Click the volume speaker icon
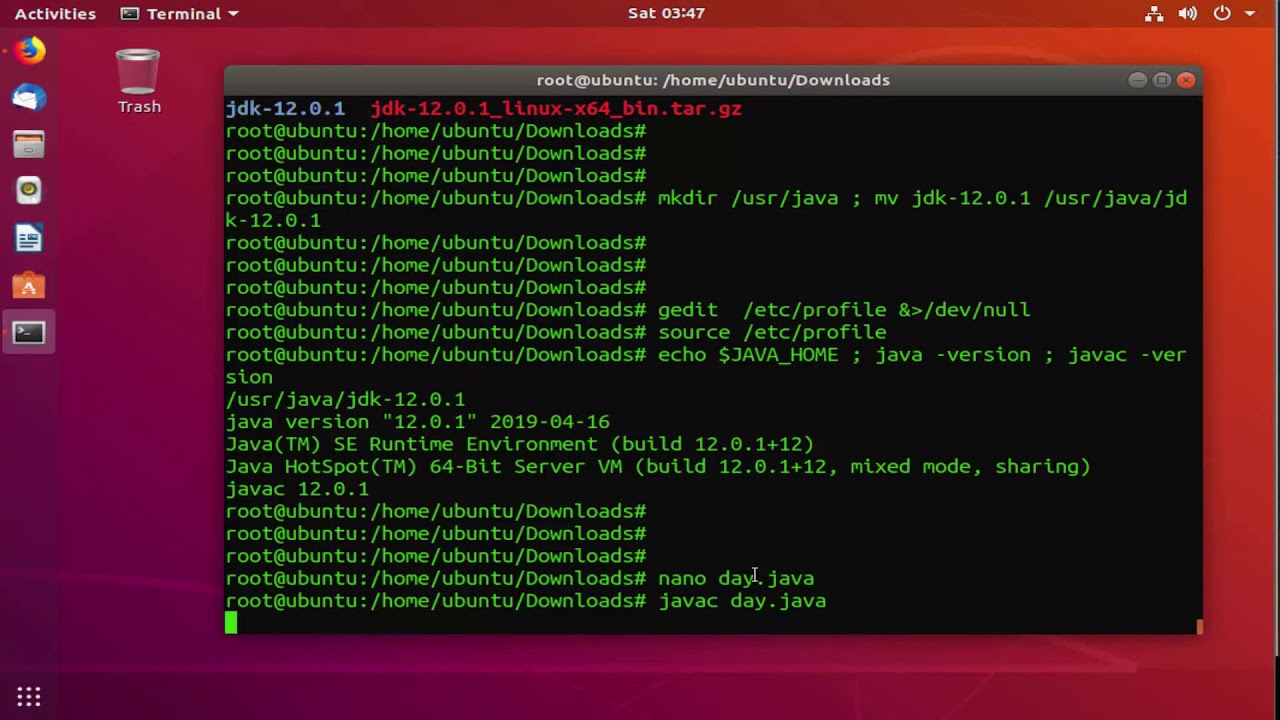The width and height of the screenshot is (1280, 720). pyautogui.click(x=1188, y=14)
